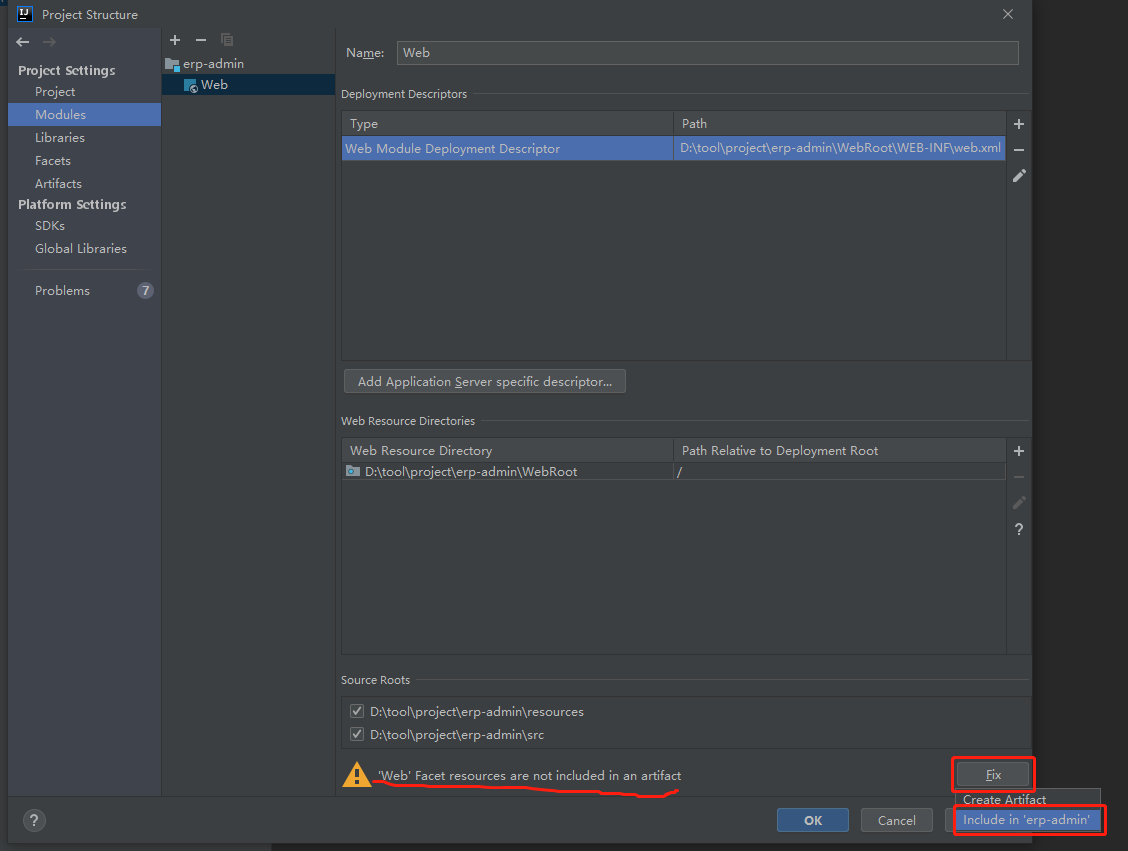1128x851 pixels.
Task: Click the warning triangle icon
Action: click(x=356, y=775)
